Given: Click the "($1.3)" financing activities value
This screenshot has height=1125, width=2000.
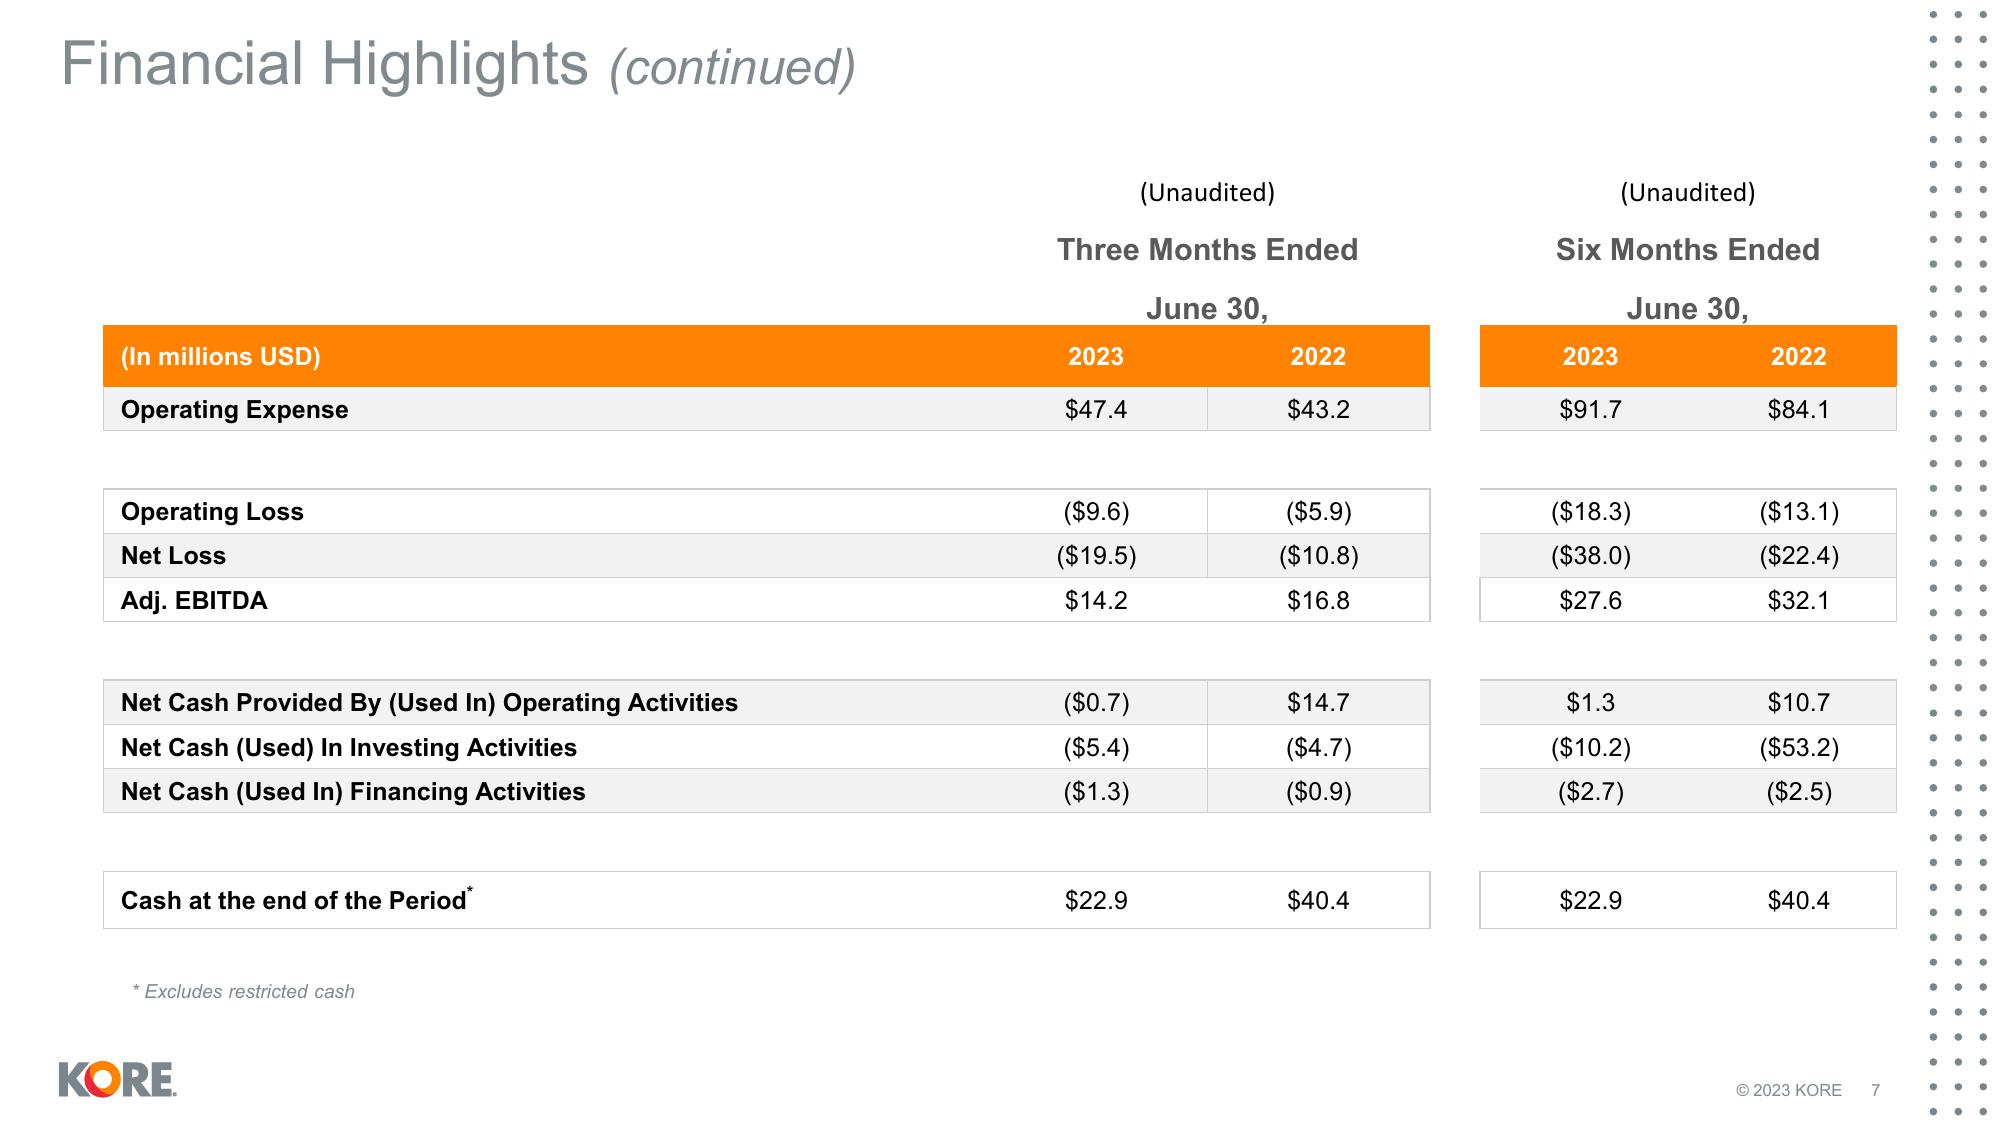Looking at the screenshot, I should click(x=1096, y=792).
